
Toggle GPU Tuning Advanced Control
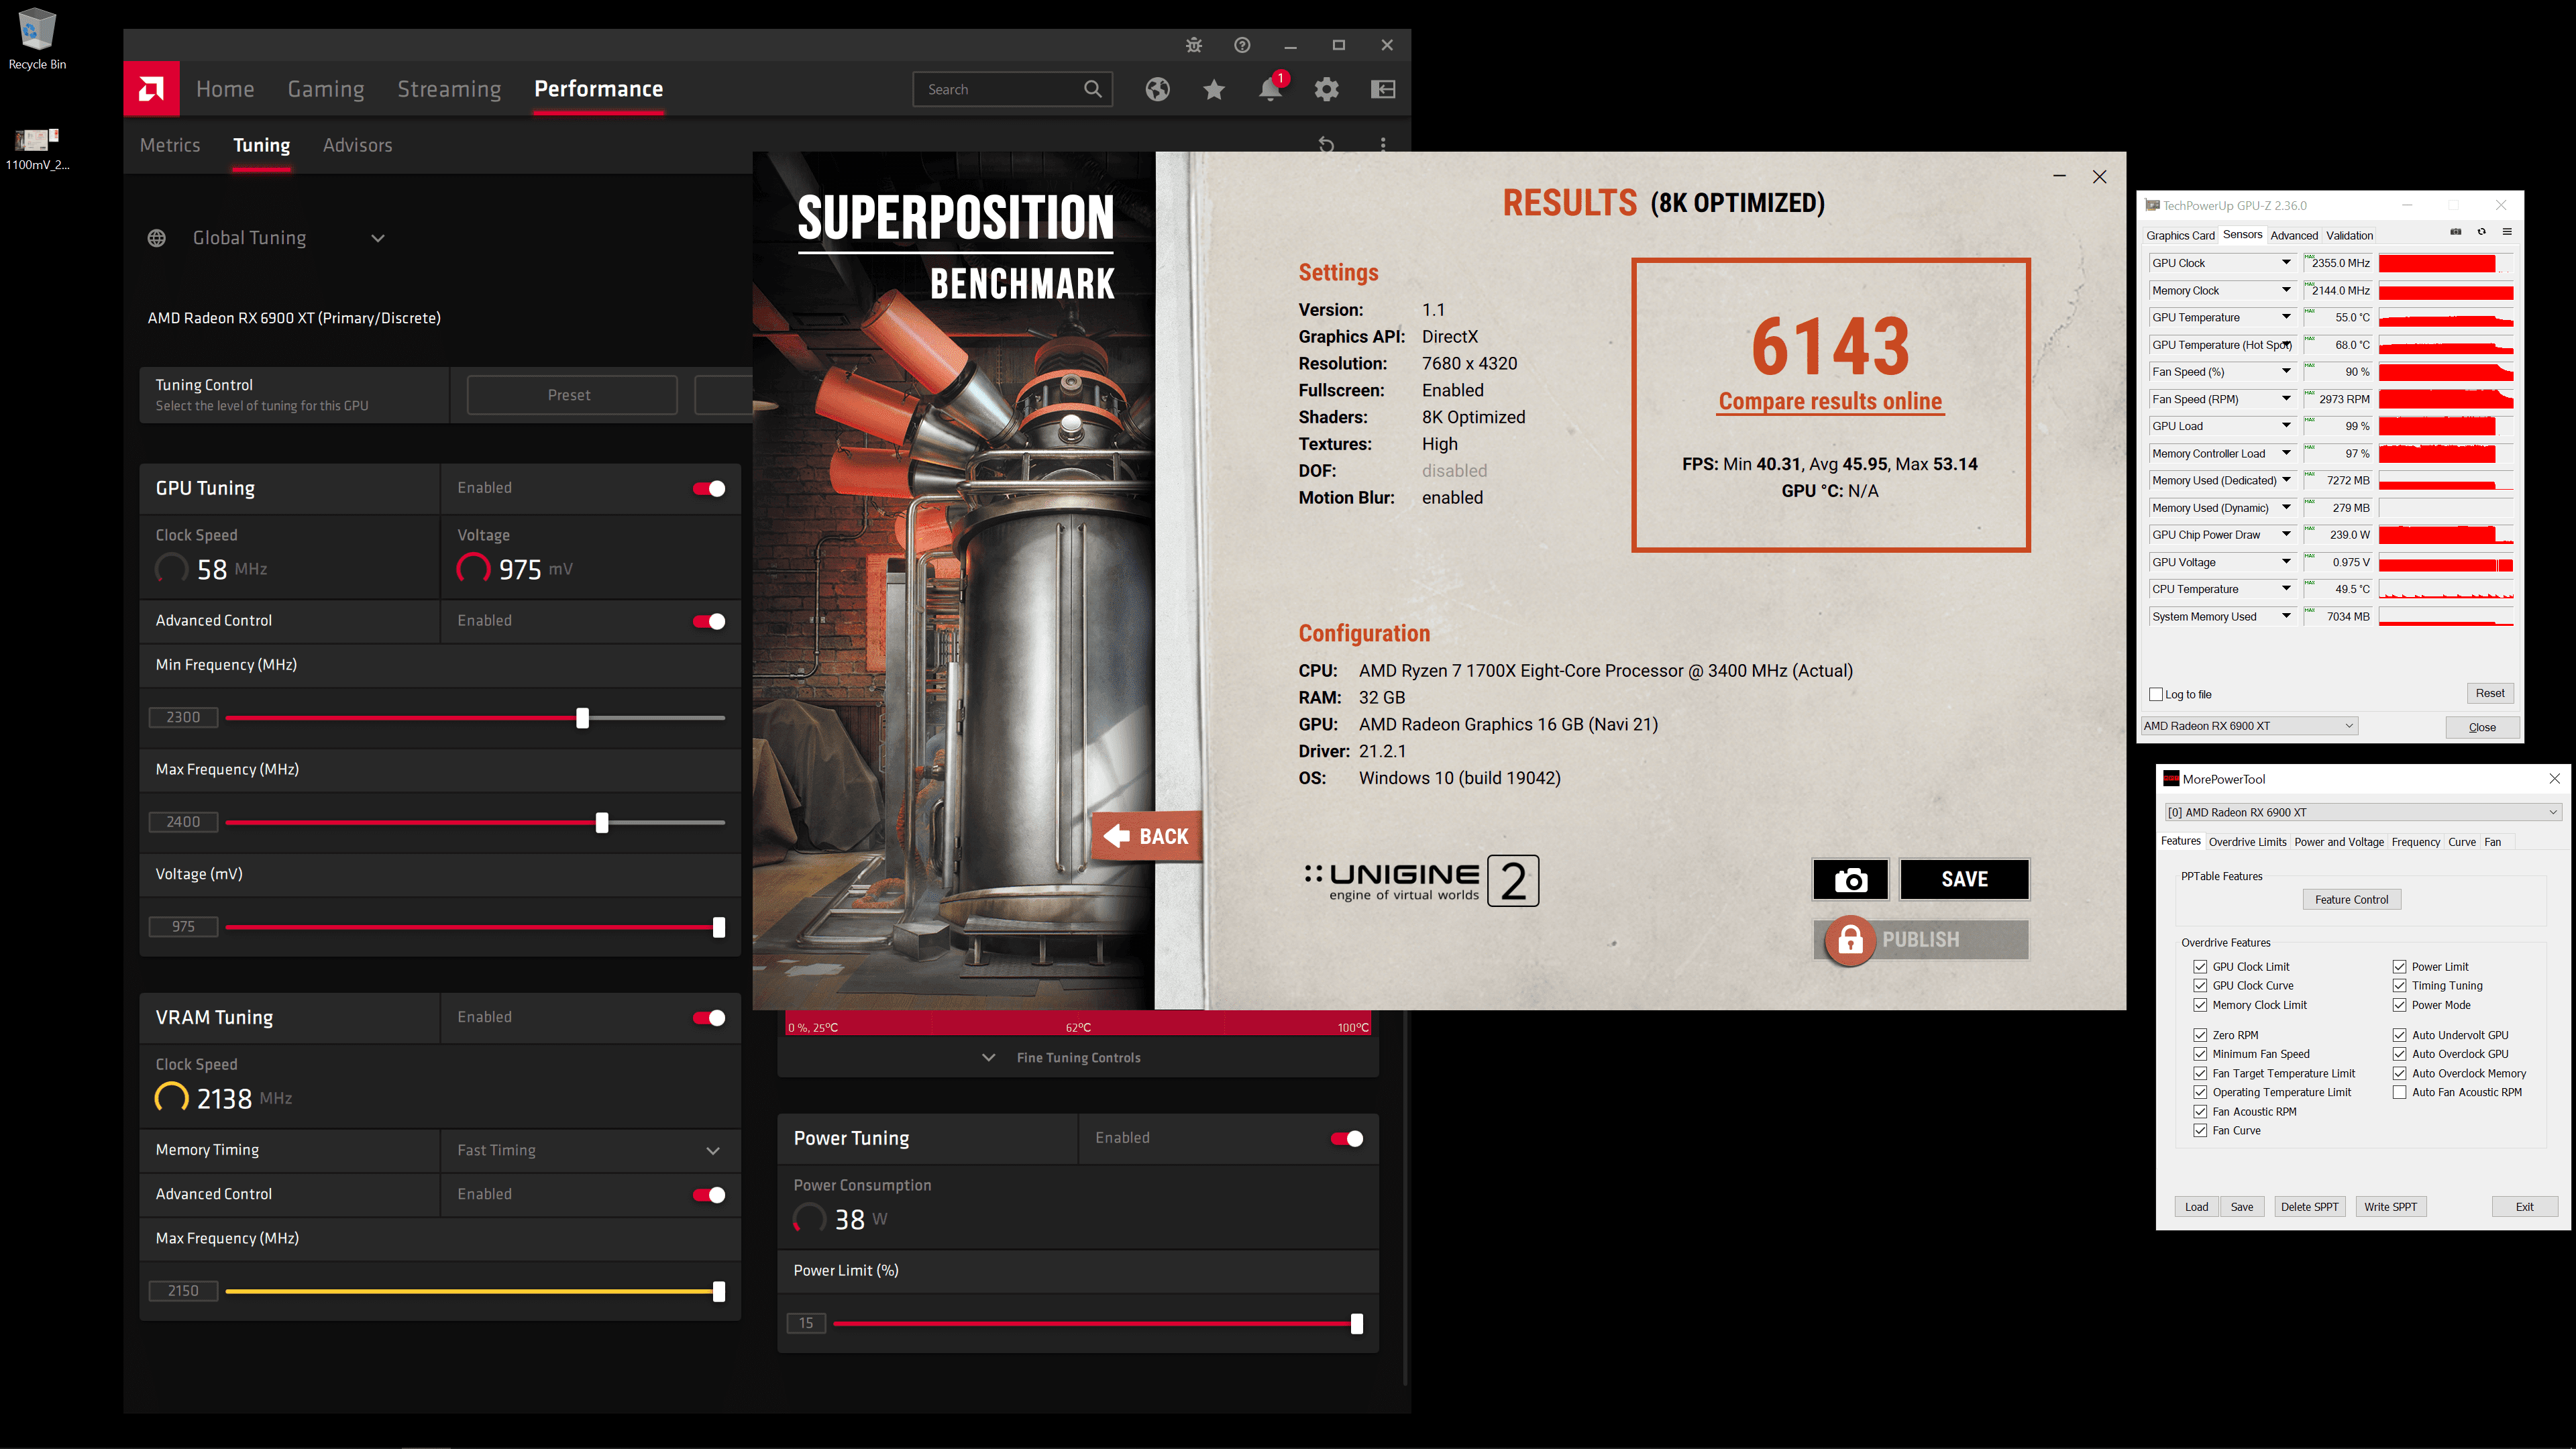point(709,621)
